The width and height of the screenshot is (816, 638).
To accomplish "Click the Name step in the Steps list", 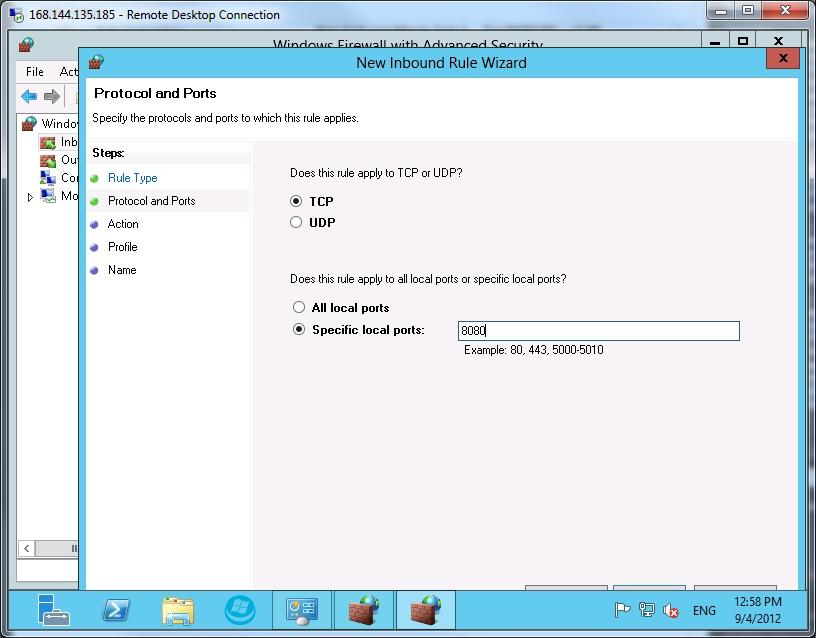I will [x=122, y=270].
